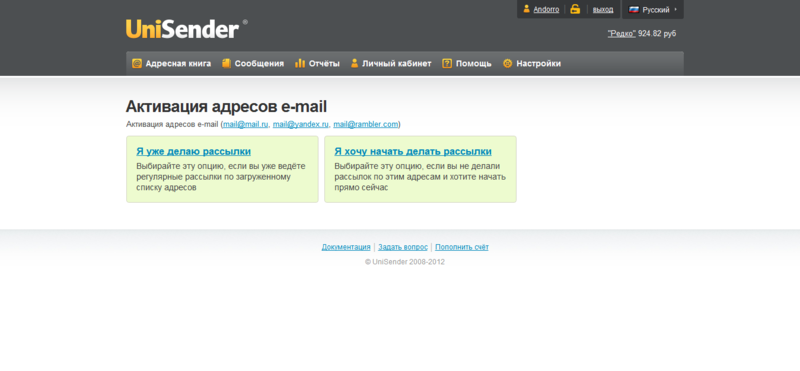Open the Задать вопрос footer link
The width and height of the screenshot is (800, 371).
(x=403, y=247)
